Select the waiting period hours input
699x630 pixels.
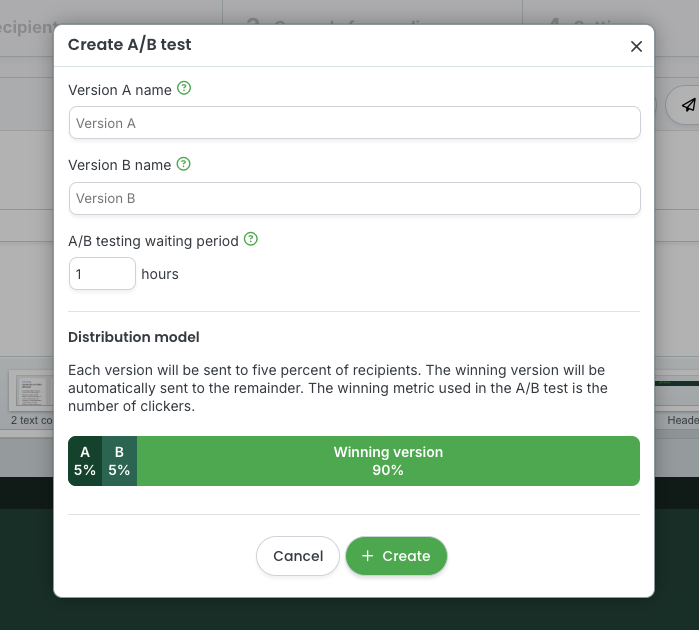(x=102, y=274)
